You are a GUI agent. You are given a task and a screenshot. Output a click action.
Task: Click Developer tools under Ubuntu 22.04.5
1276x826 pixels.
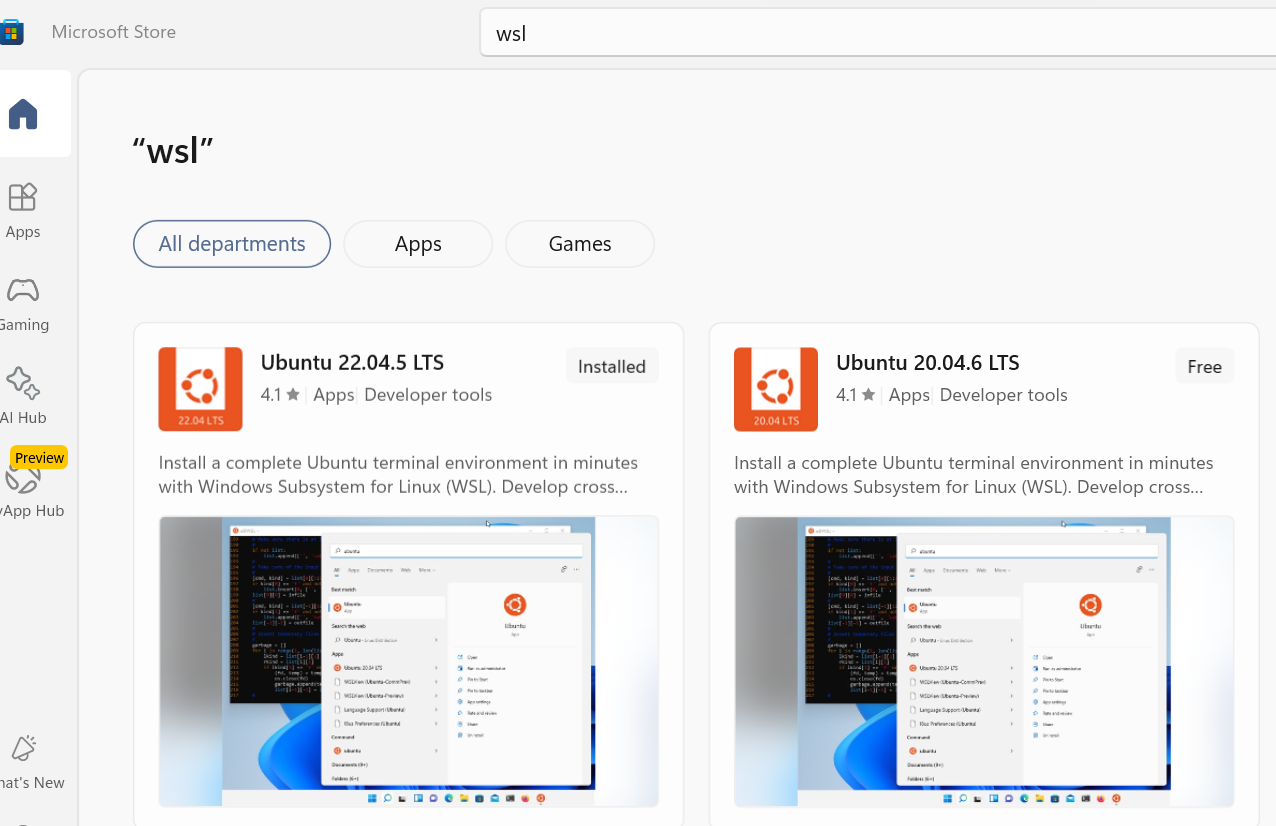[x=428, y=395]
